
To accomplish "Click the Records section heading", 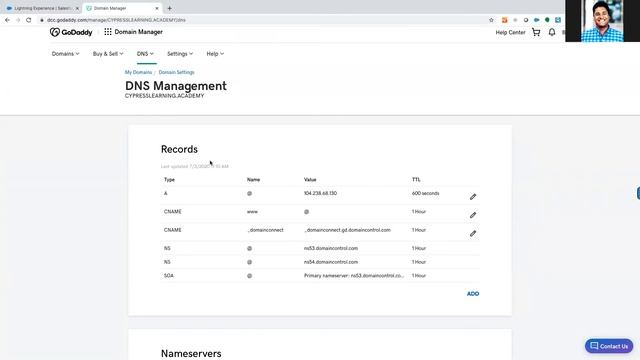I will [179, 149].
